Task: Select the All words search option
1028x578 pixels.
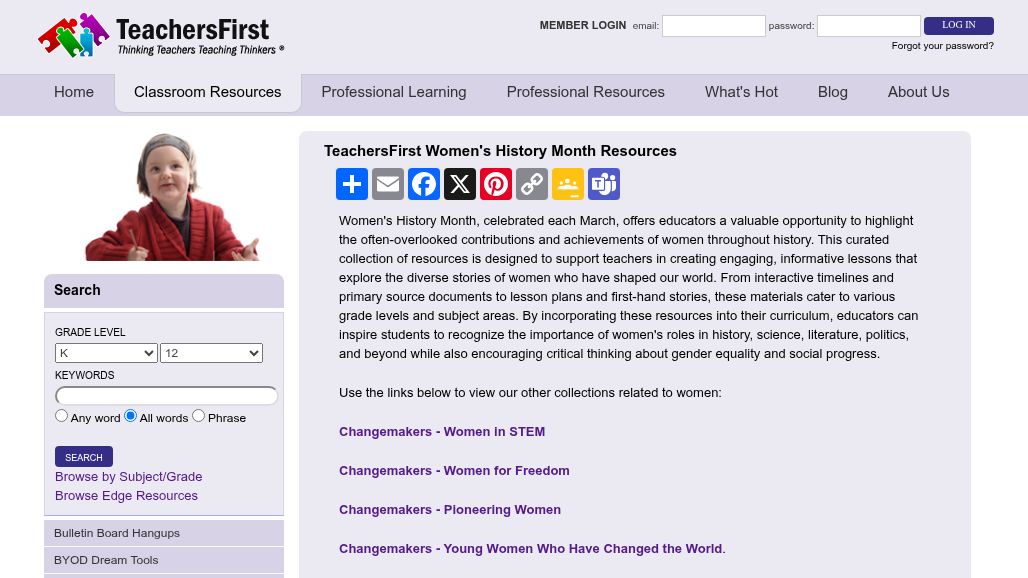Action: pos(130,415)
